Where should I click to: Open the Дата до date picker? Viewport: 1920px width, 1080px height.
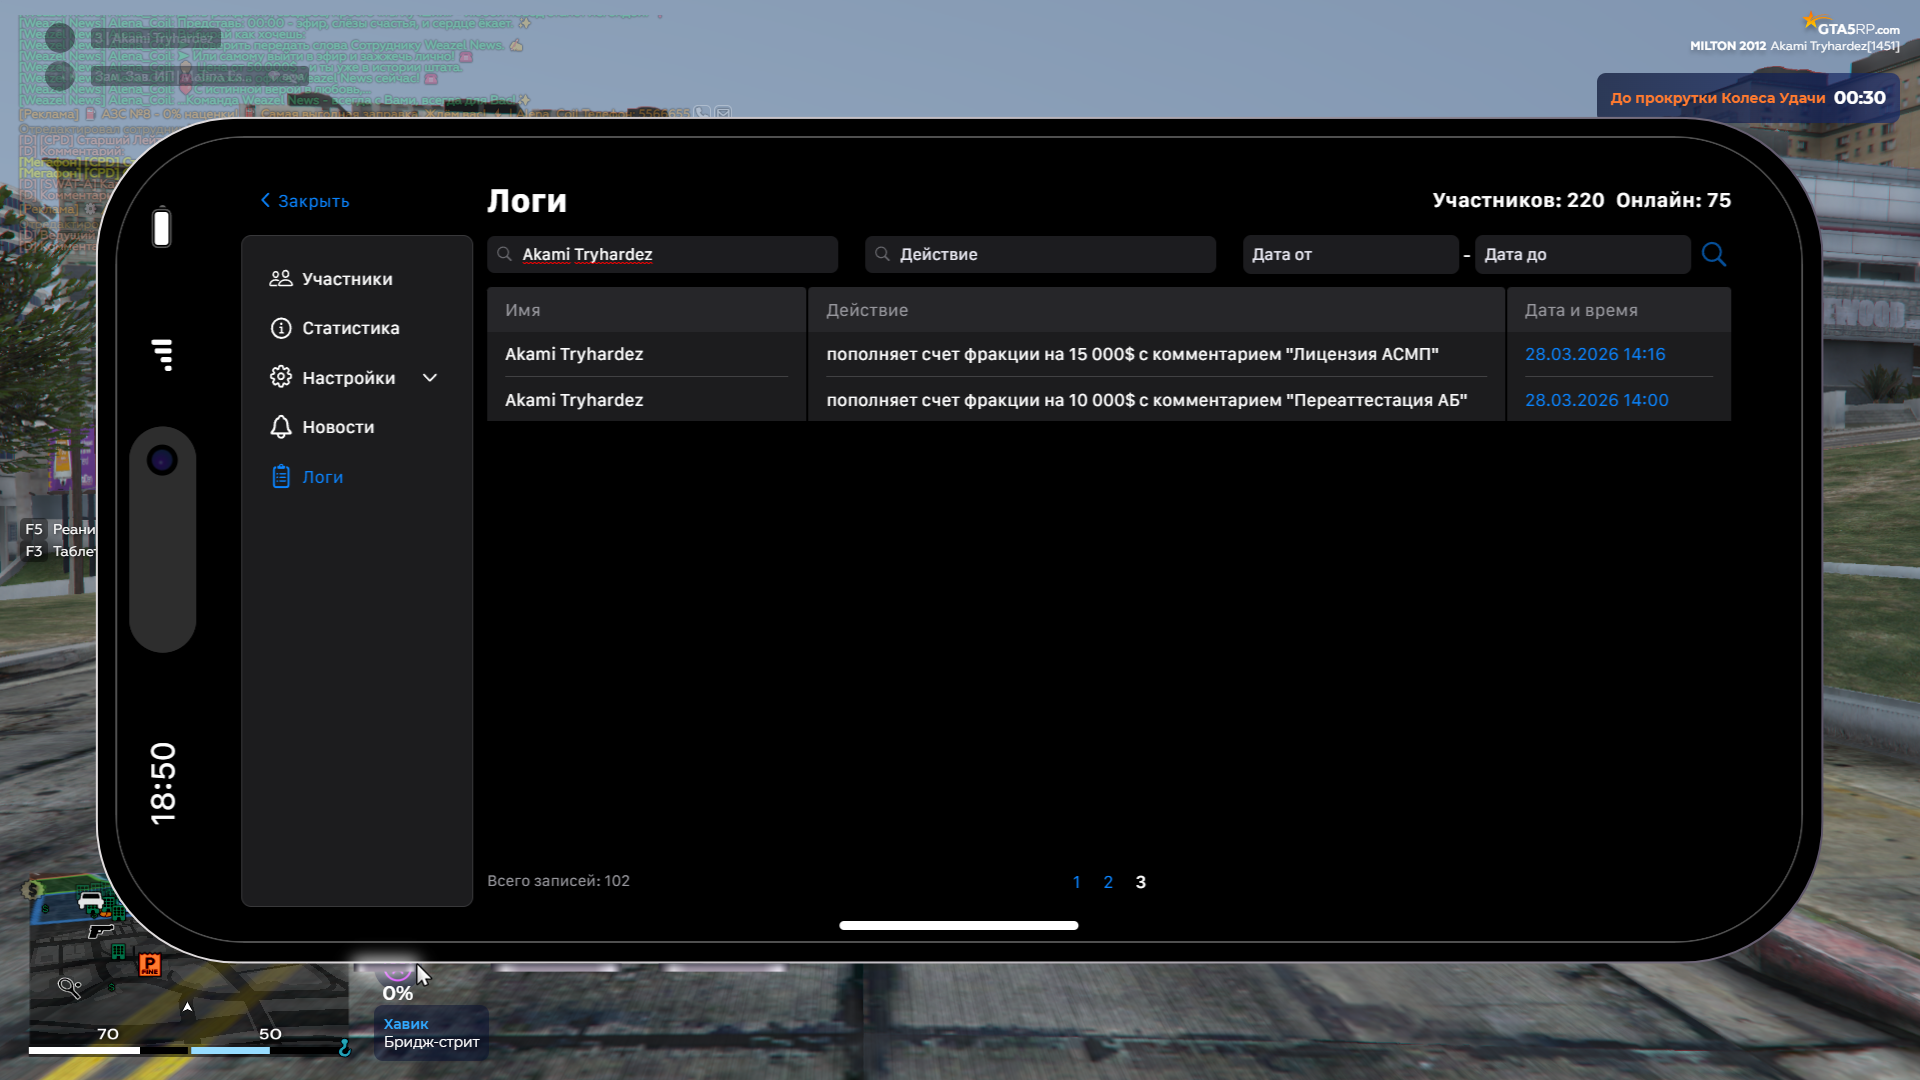click(1582, 254)
